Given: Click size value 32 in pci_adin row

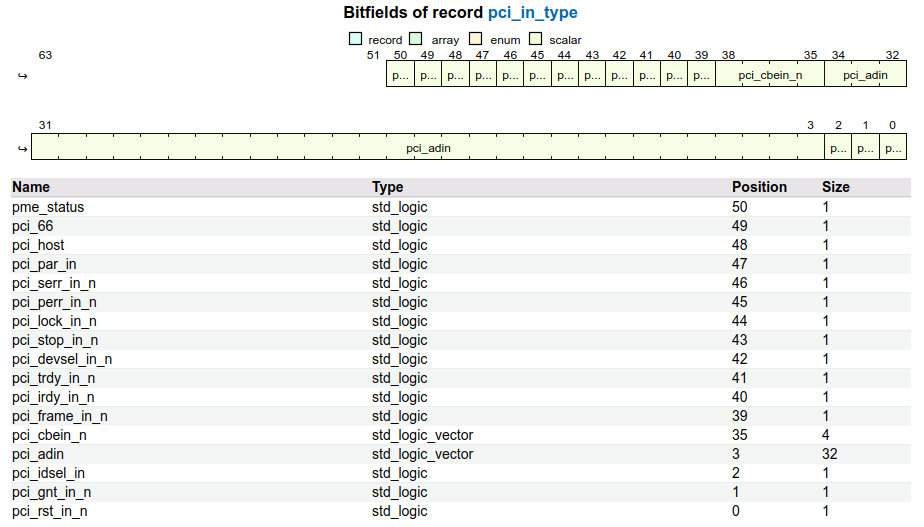Looking at the screenshot, I should (830, 454).
